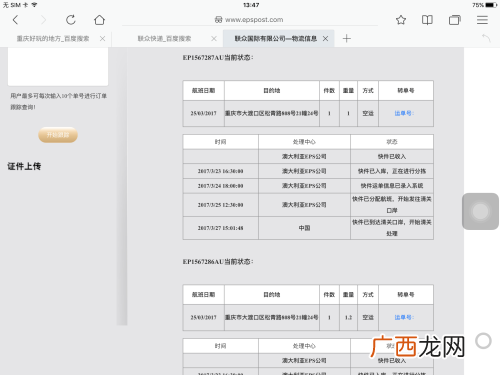Select the 2017/3/24 18:00:00 time cell
The width and height of the screenshot is (500, 375).
(x=220, y=186)
